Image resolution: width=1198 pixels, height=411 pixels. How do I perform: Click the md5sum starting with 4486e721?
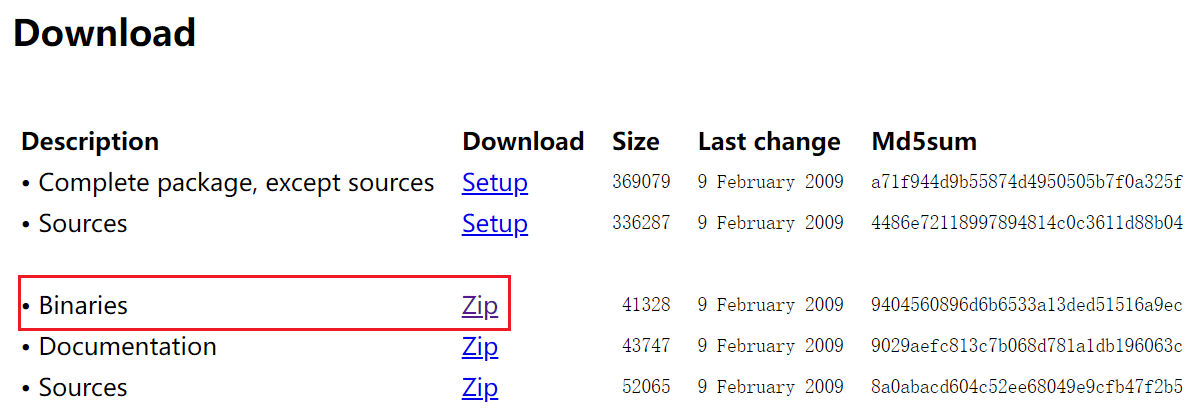(x=1027, y=224)
